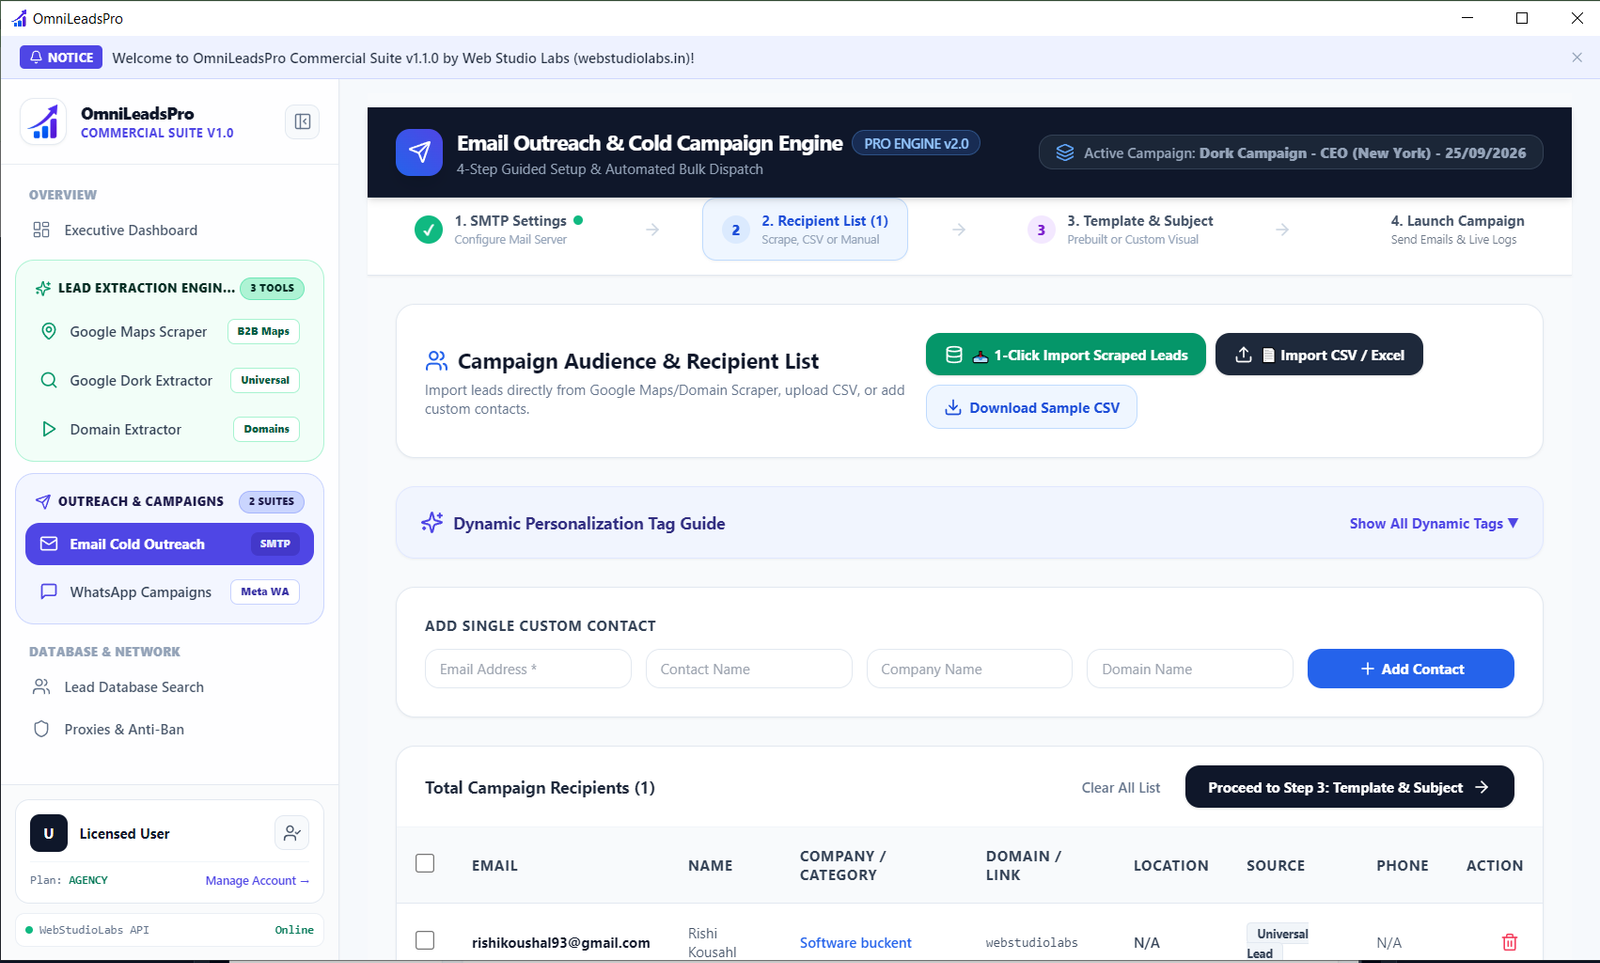Viewport: 1600px width, 963px height.
Task: Click the people icon beside Campaign Audience
Action: (x=437, y=360)
